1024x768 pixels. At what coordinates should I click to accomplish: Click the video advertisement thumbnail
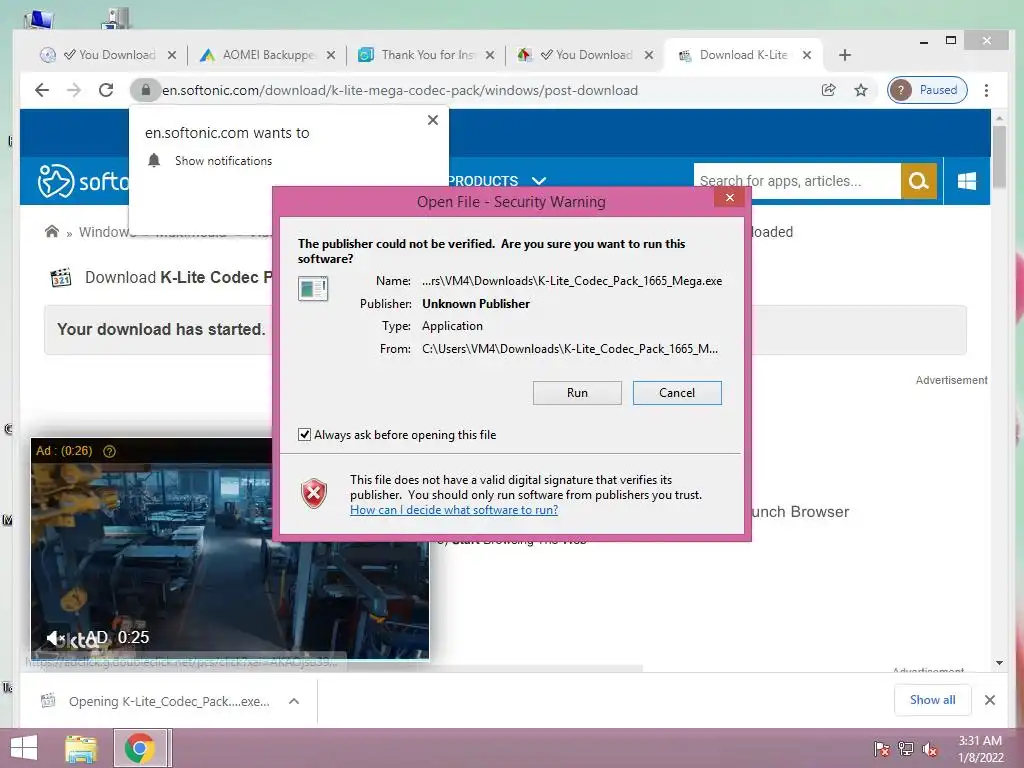click(x=230, y=549)
